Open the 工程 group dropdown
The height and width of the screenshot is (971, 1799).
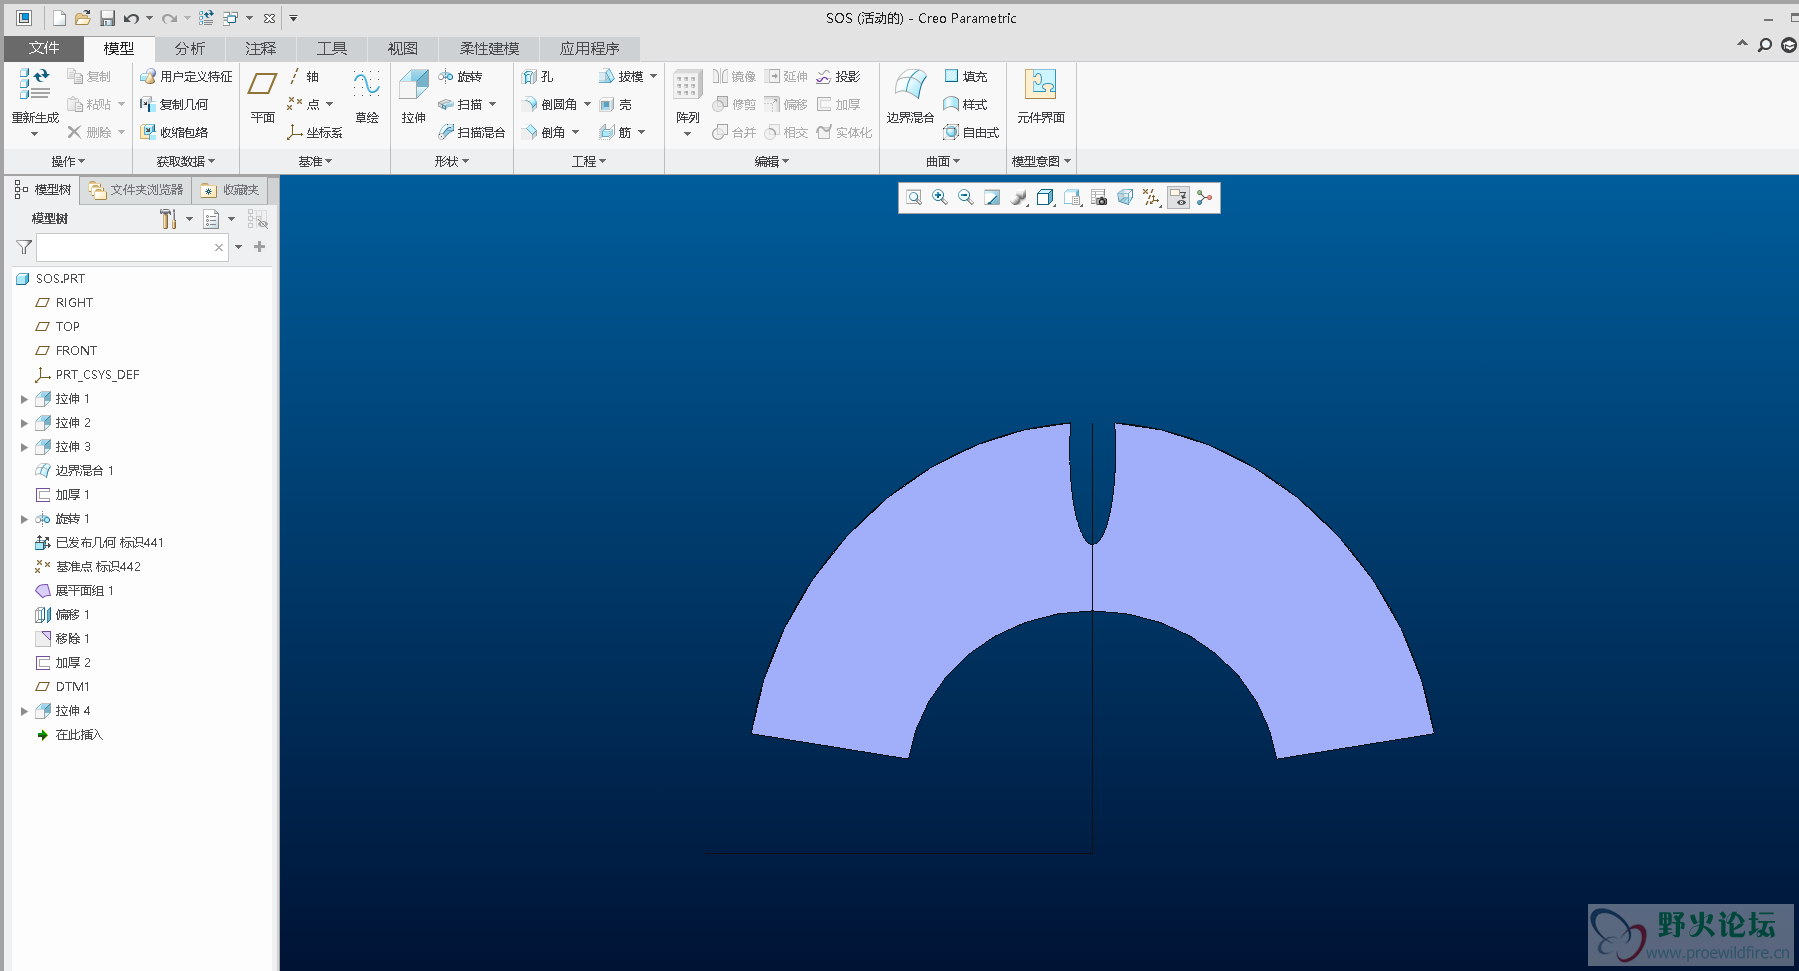pyautogui.click(x=589, y=161)
